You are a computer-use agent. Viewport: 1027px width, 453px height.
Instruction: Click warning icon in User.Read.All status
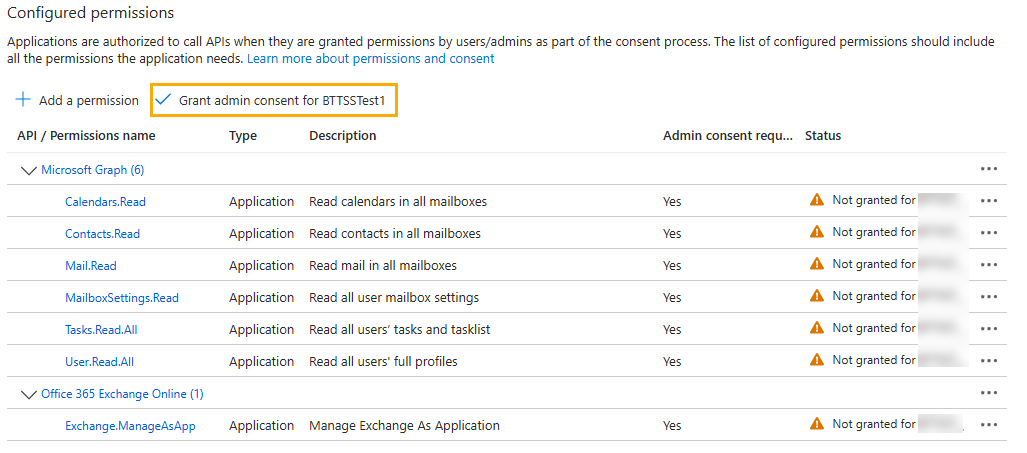[817, 360]
